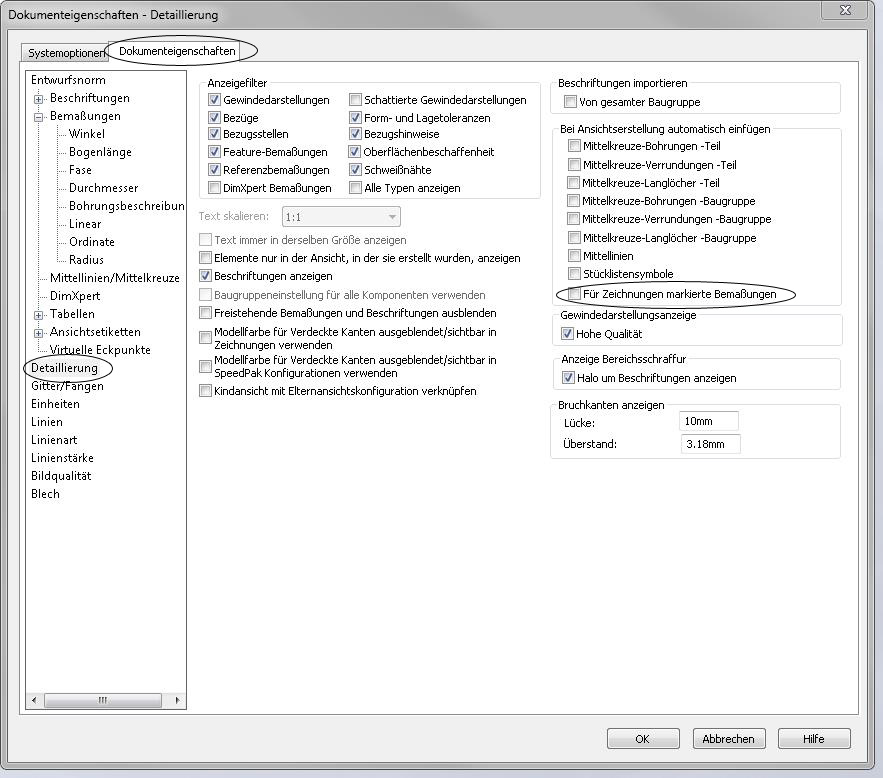The width and height of the screenshot is (883, 778).
Task: Select Radius tree item
Action: (86, 260)
